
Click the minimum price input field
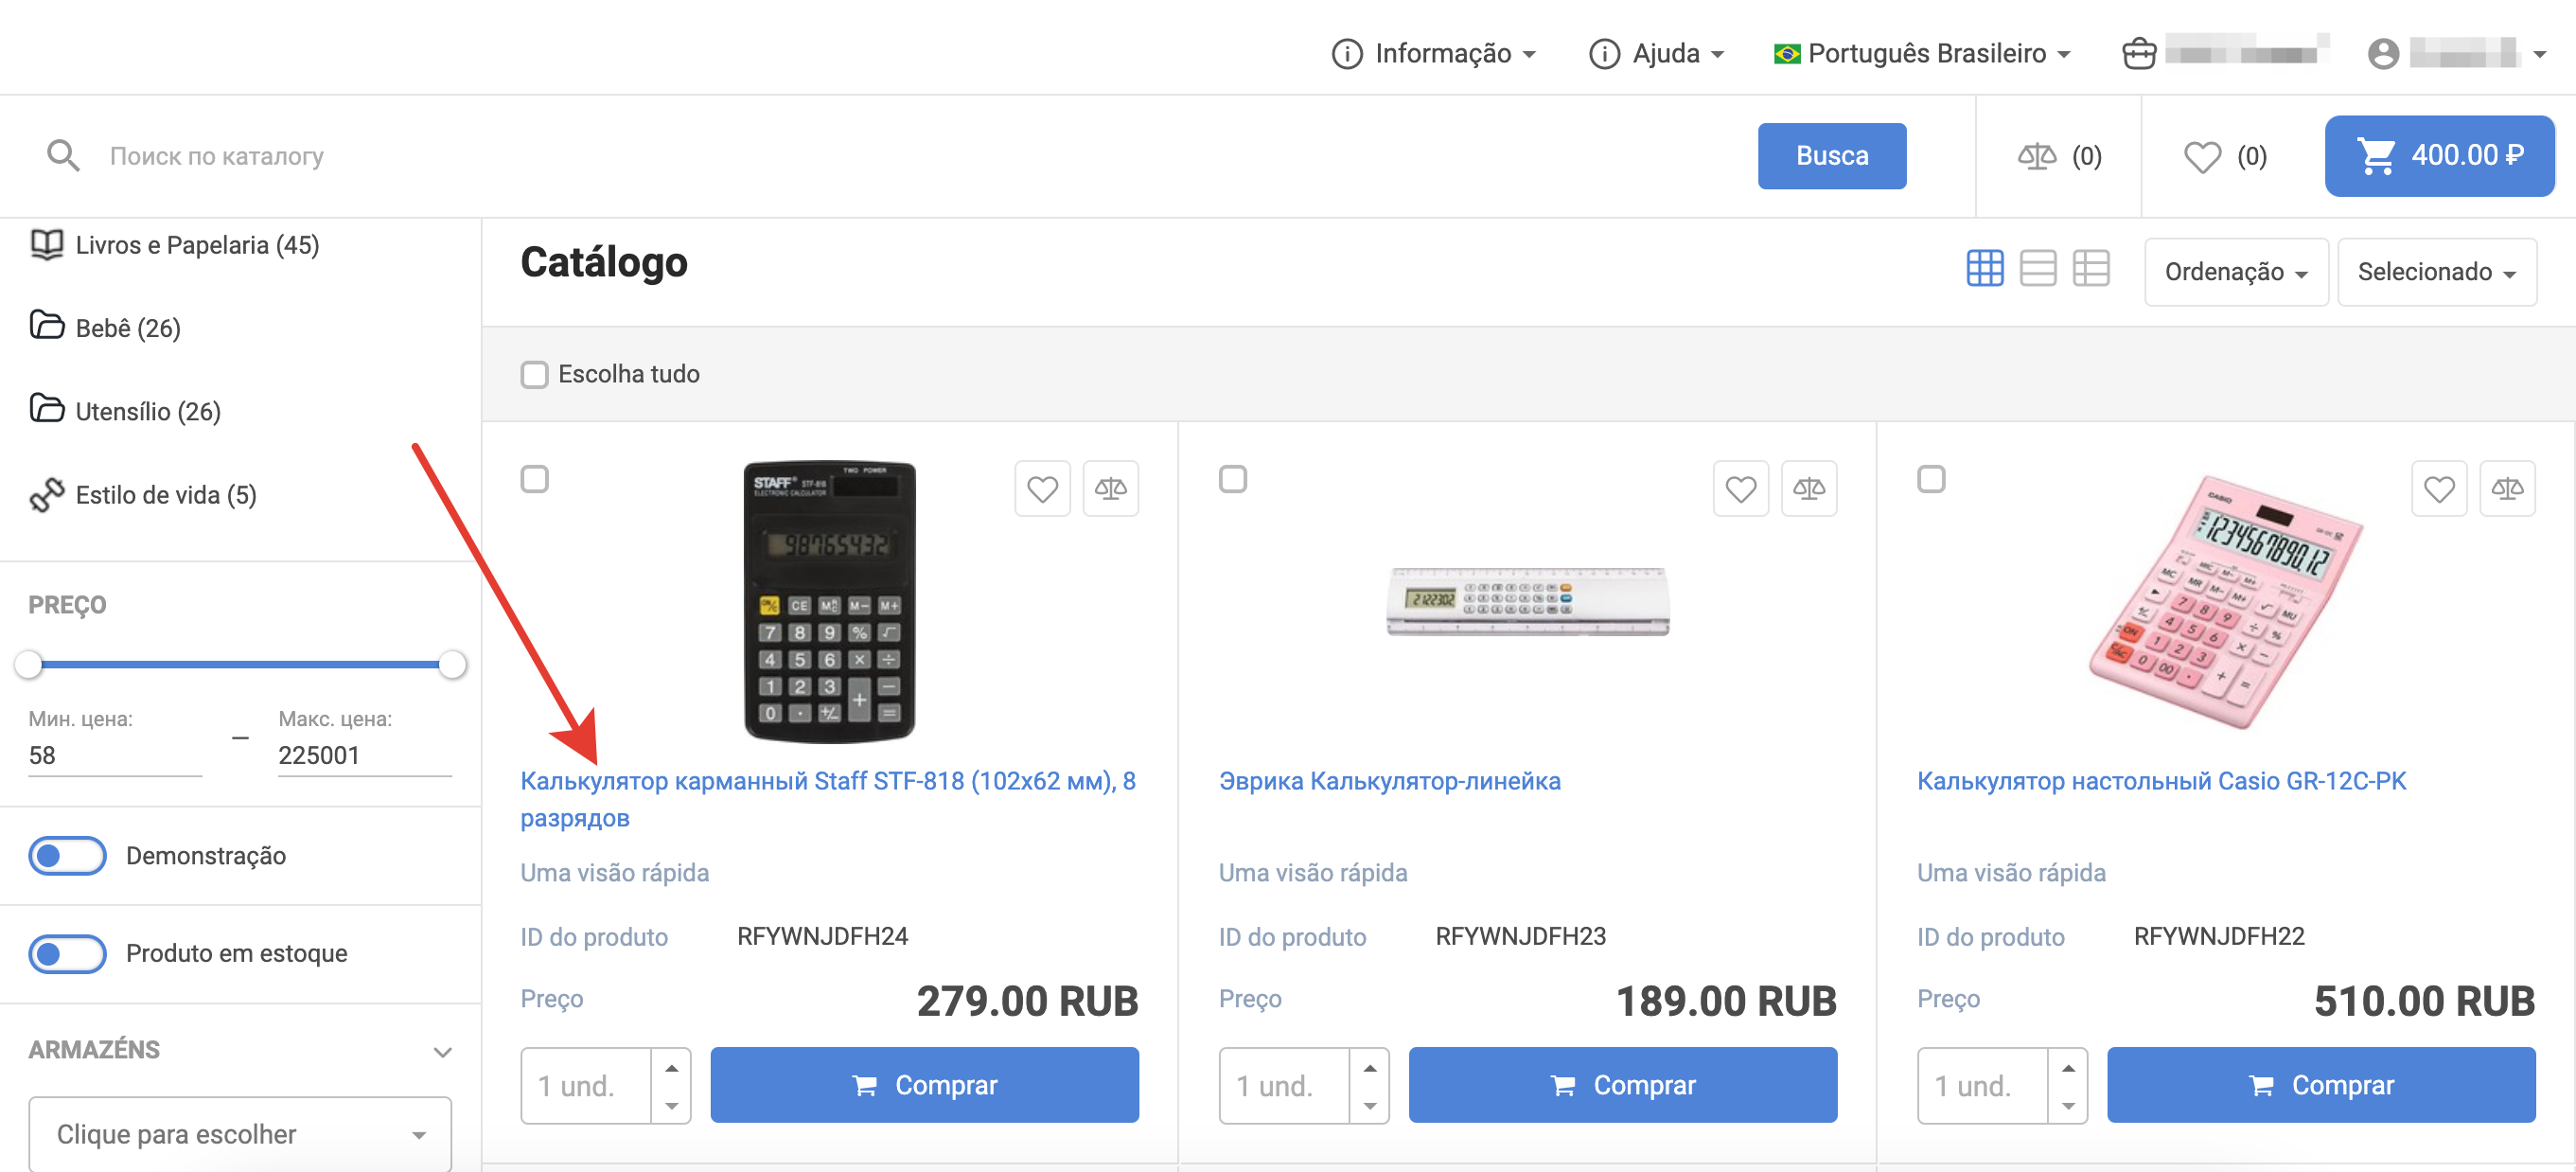click(x=115, y=755)
